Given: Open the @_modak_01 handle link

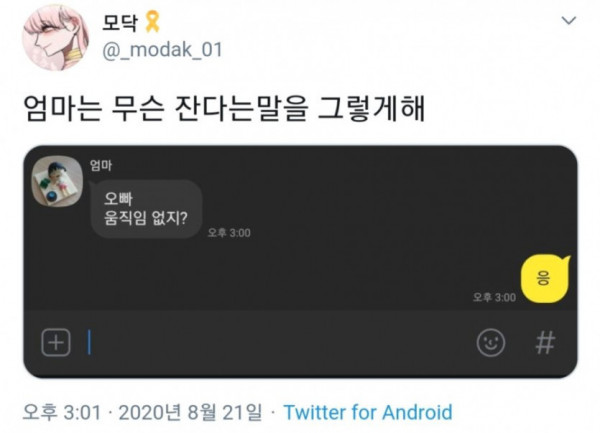Looking at the screenshot, I should pyautogui.click(x=162, y=50).
